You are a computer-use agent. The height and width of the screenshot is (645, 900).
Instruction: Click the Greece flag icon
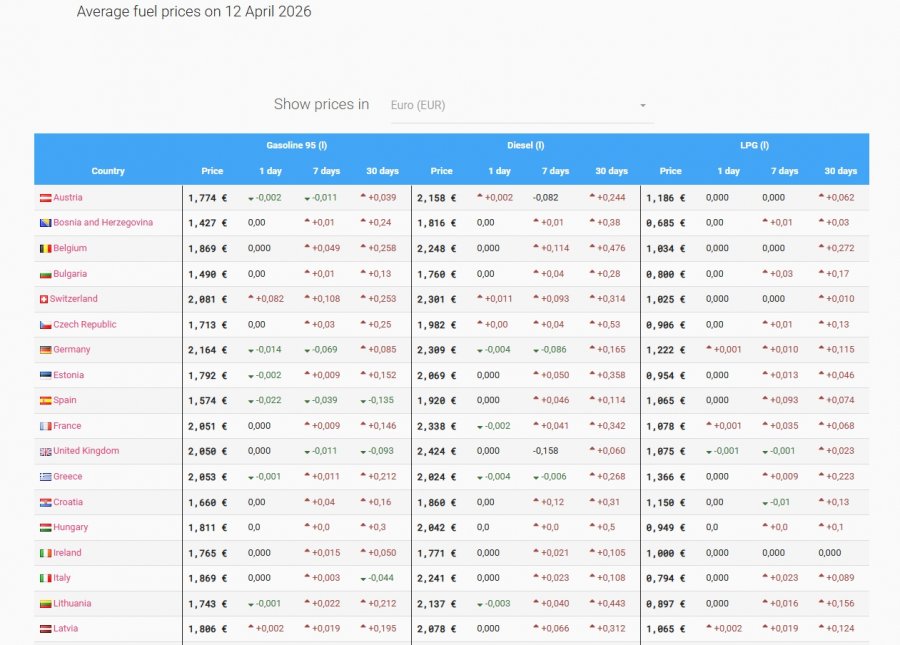45,477
